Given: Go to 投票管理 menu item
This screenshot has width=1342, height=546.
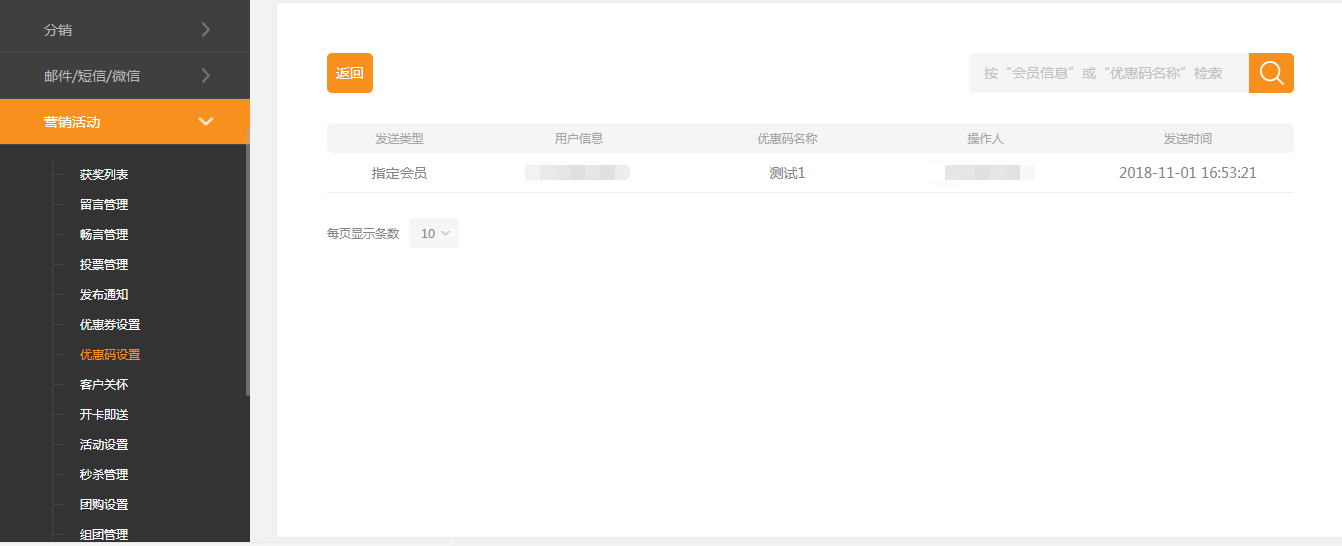Looking at the screenshot, I should 104,265.
